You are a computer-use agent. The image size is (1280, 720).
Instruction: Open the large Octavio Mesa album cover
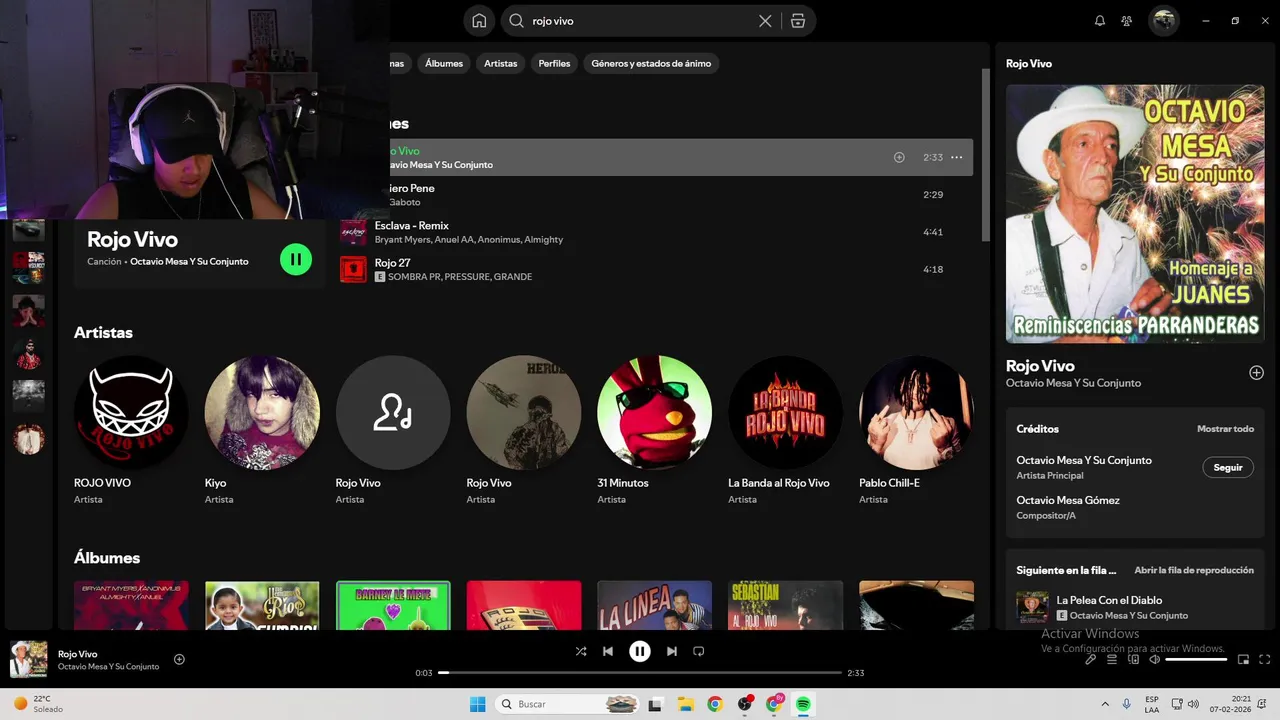pos(1135,214)
